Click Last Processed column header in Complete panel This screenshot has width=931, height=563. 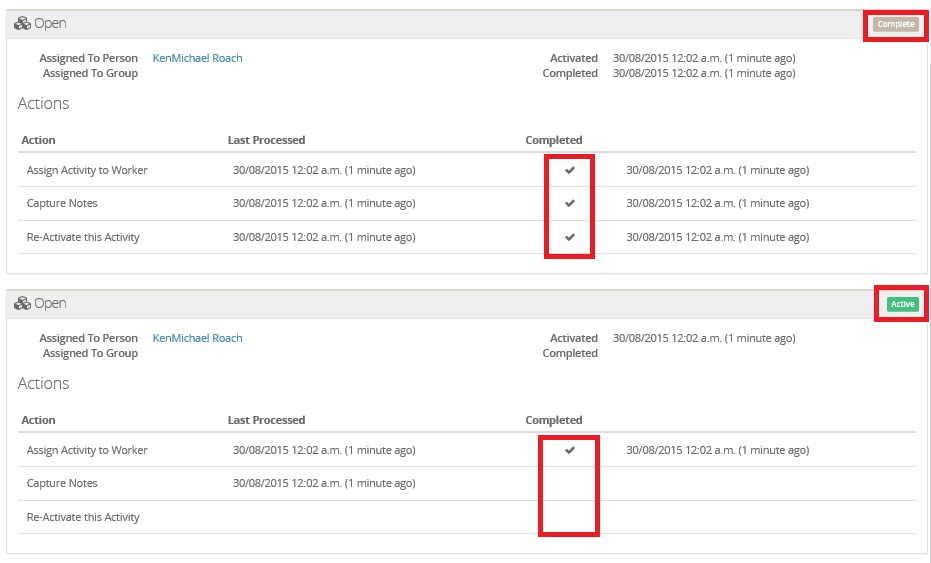pos(266,140)
